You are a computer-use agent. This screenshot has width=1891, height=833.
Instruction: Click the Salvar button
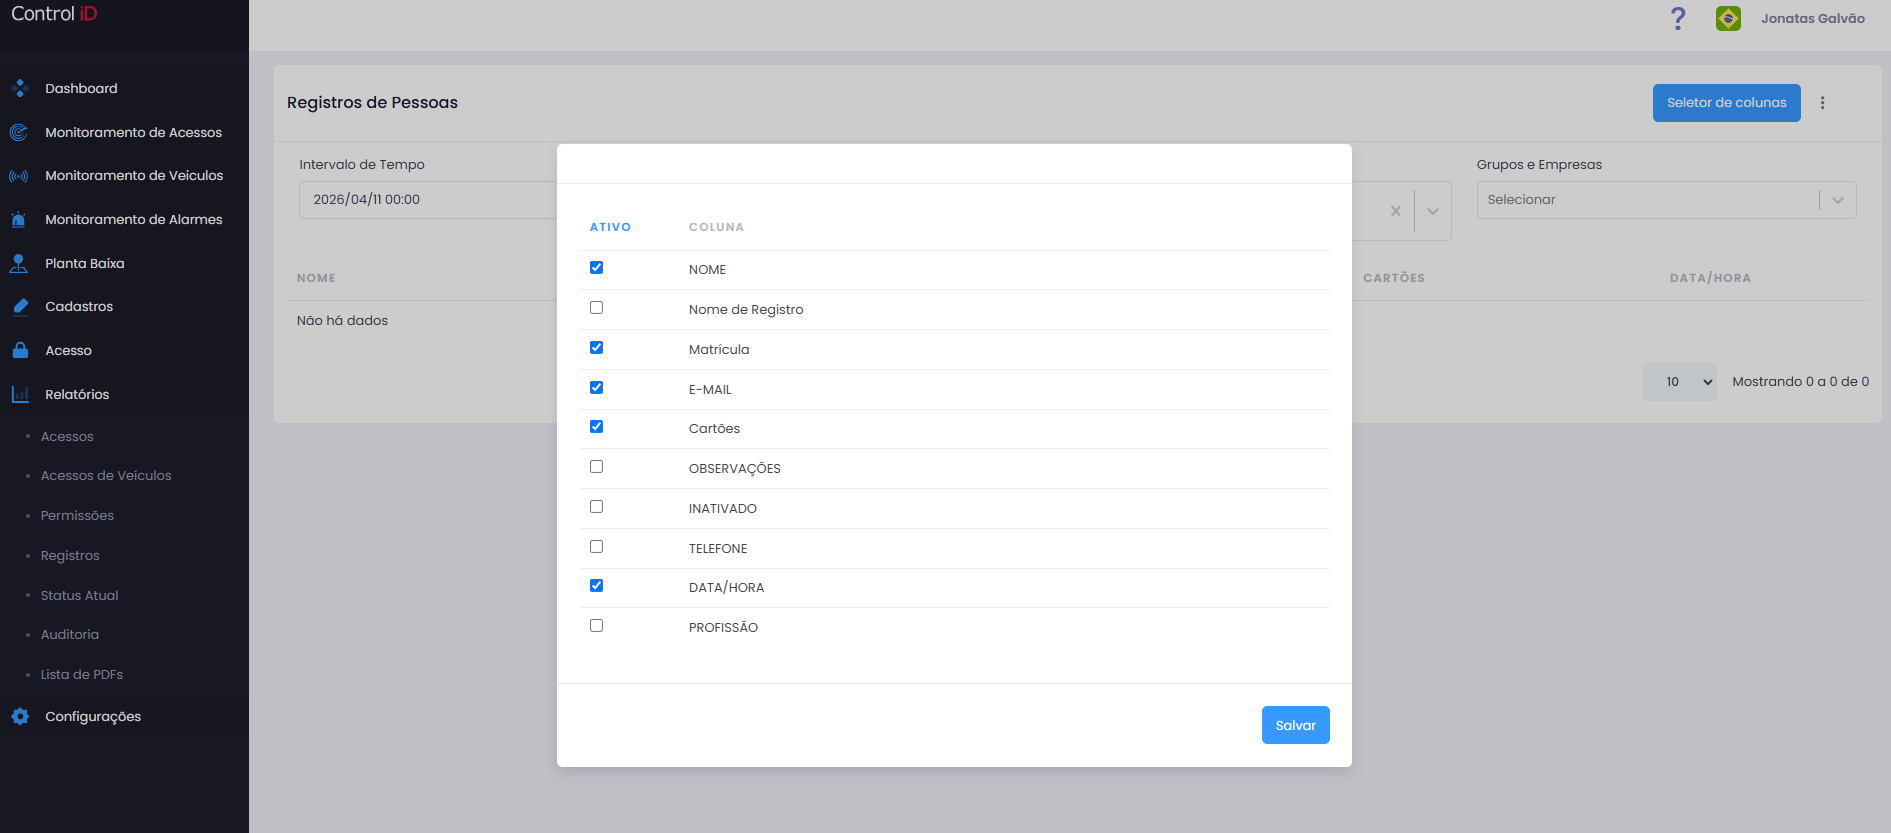[1295, 725]
